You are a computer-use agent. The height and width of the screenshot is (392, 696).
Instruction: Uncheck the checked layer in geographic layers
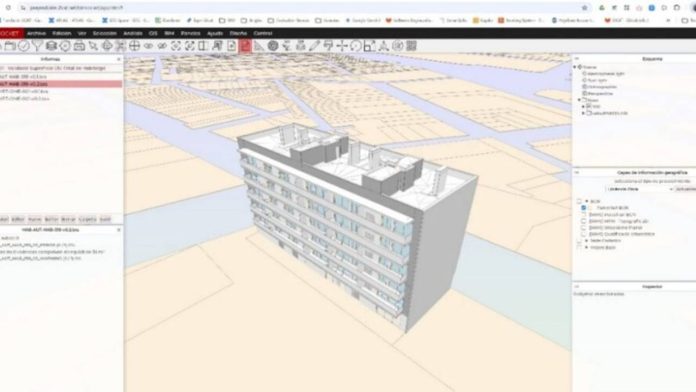(x=584, y=208)
